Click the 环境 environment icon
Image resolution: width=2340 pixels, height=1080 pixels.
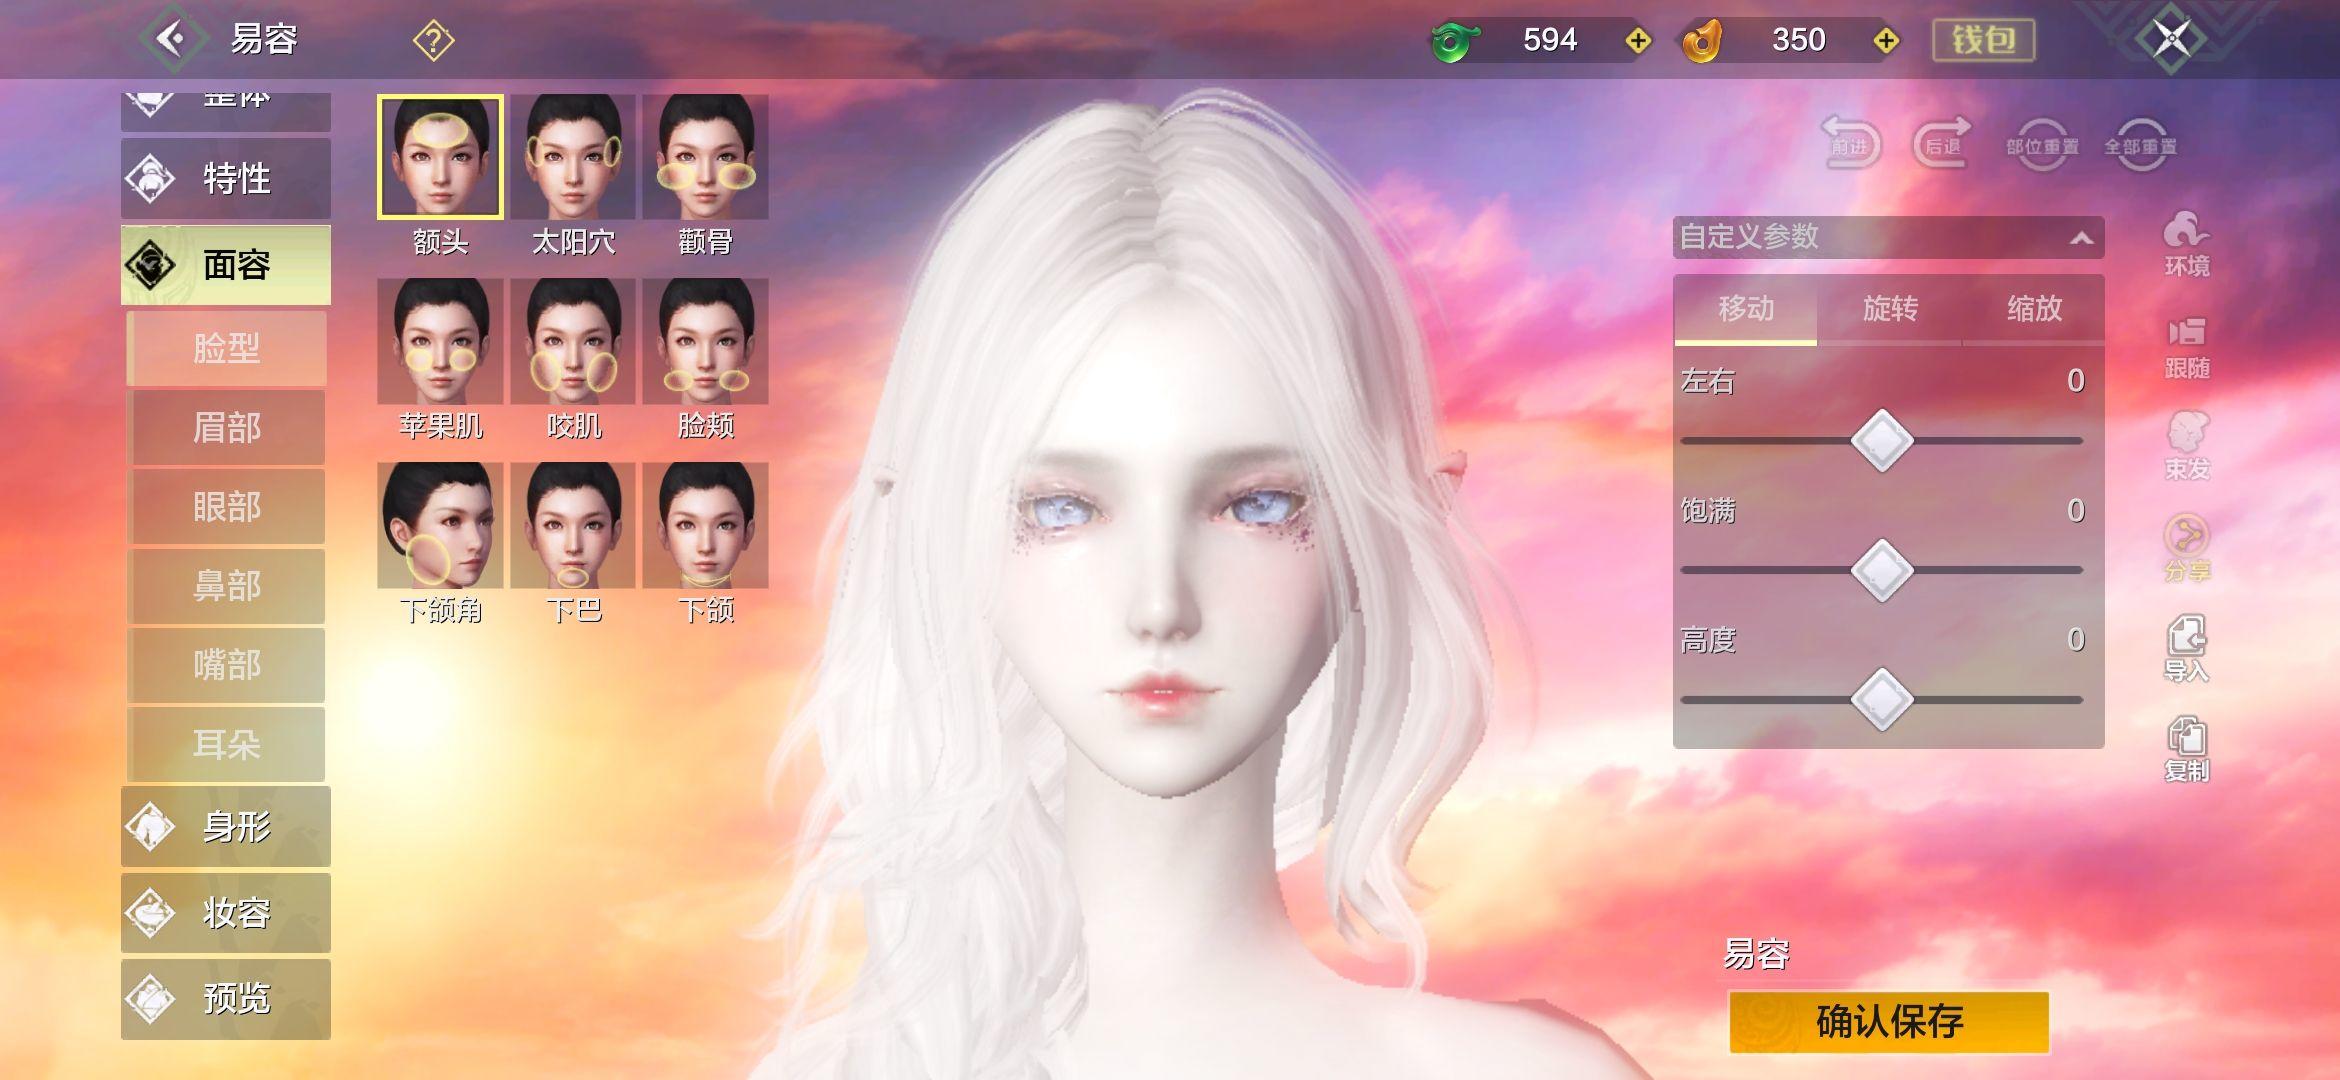pyautogui.click(x=2186, y=243)
